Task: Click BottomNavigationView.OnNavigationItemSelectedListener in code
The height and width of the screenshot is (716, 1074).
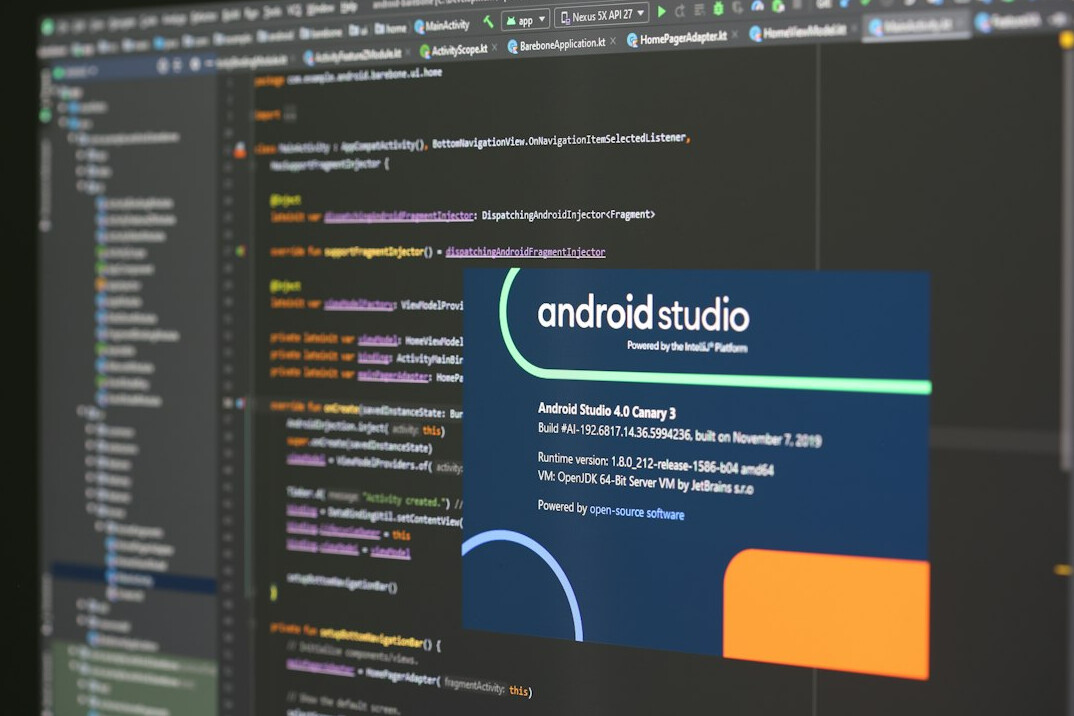Action: tap(558, 140)
